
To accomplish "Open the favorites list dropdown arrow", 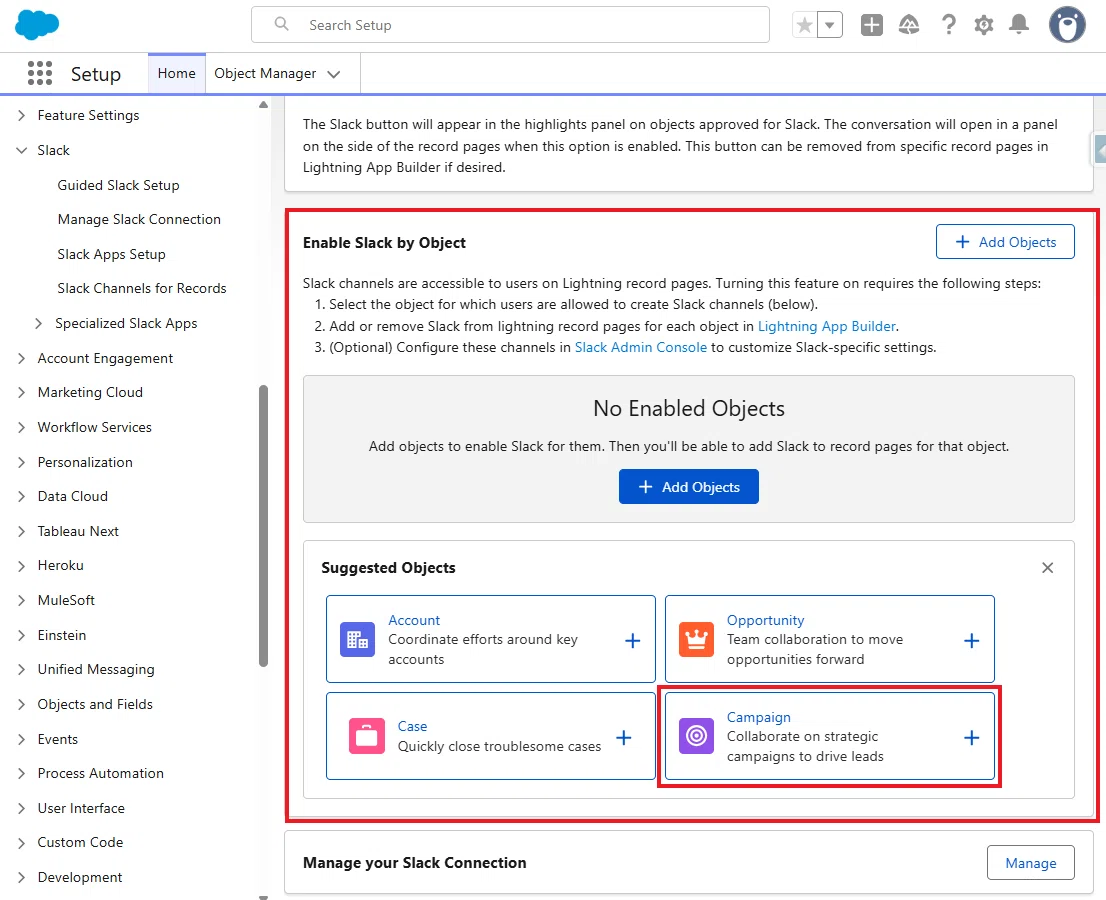I will coord(830,25).
